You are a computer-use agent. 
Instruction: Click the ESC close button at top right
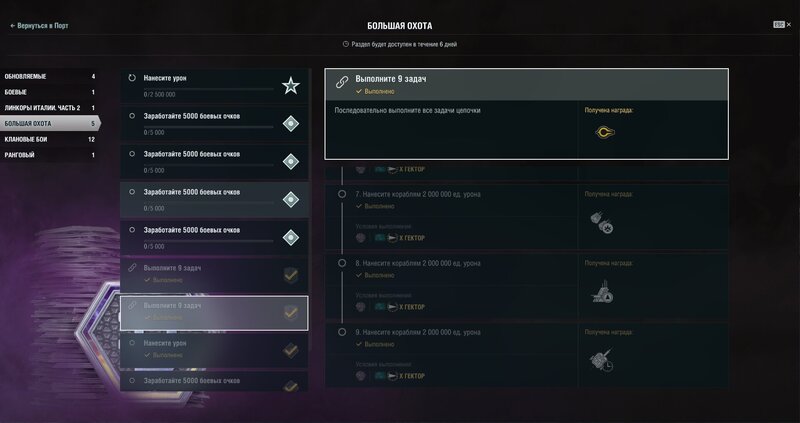point(782,24)
